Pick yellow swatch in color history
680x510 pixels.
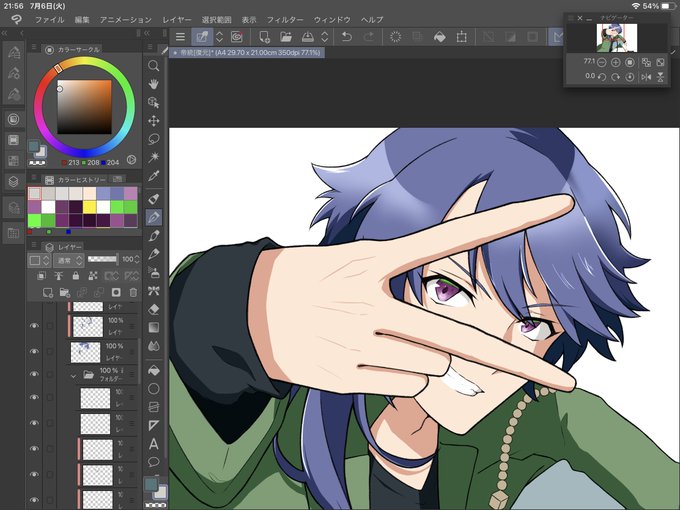(89, 207)
